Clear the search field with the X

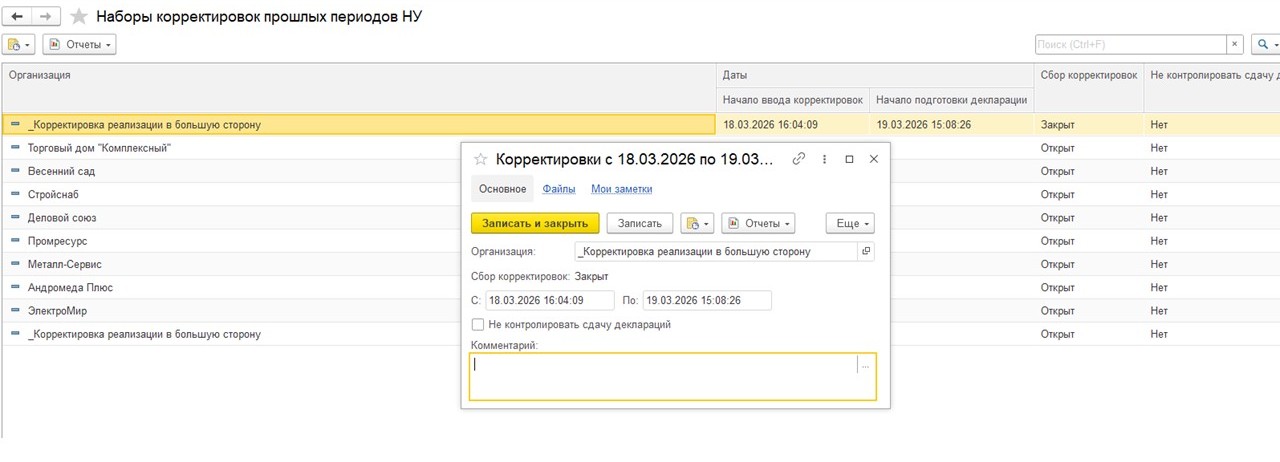click(x=1236, y=44)
